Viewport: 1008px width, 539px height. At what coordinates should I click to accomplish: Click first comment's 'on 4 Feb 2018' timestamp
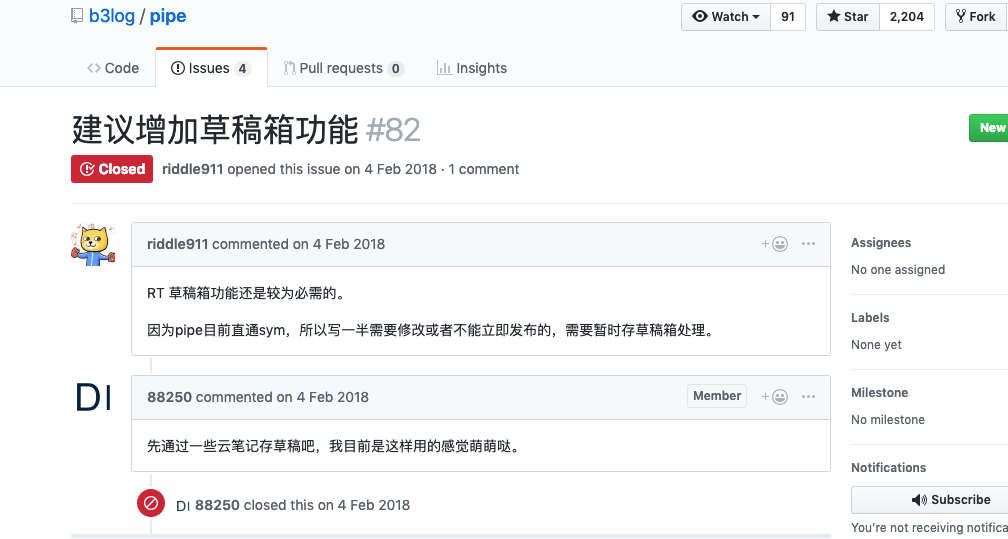(x=339, y=244)
